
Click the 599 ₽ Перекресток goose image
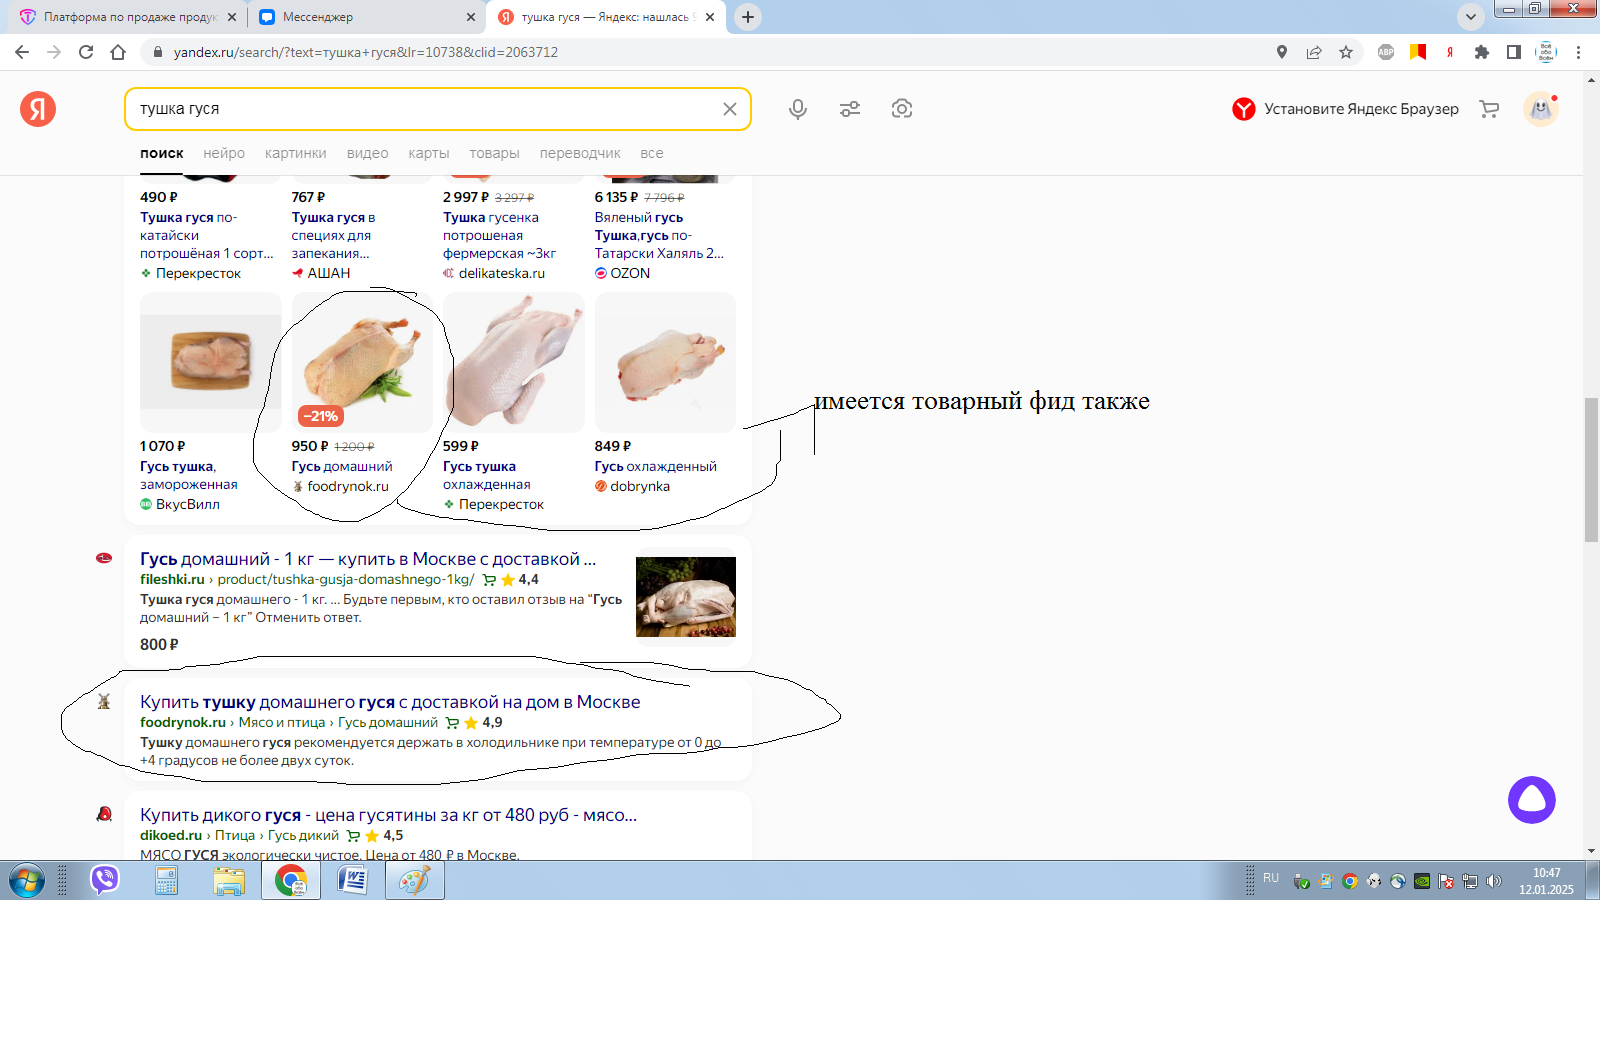click(513, 362)
